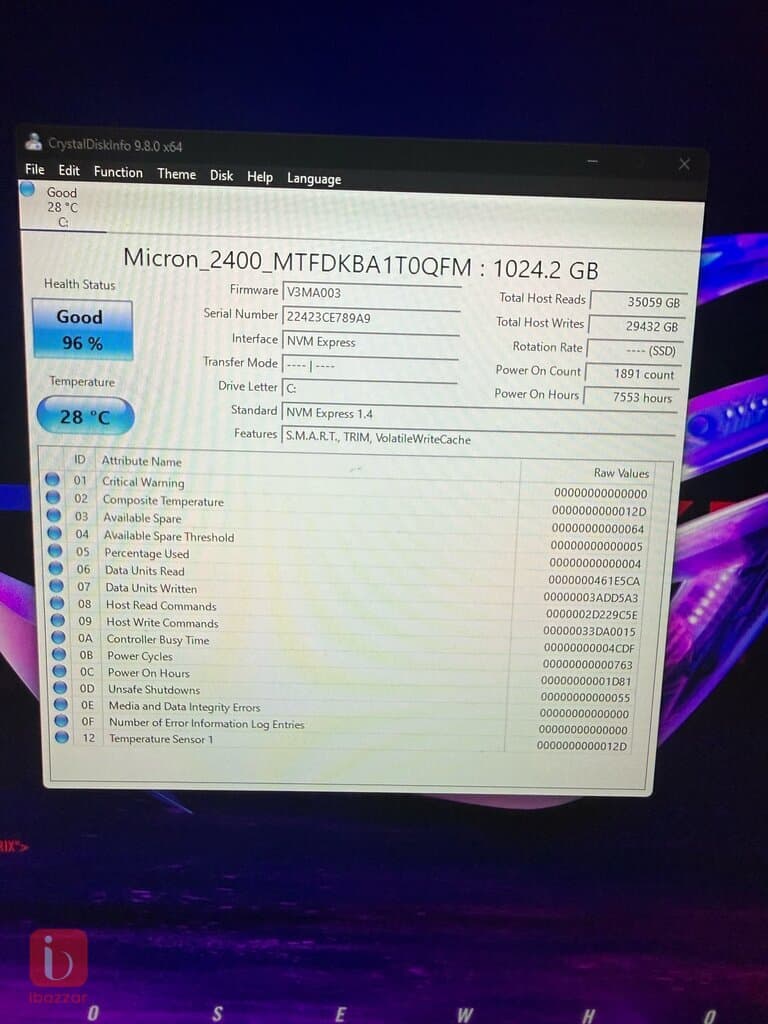Click the status dot for Power On Hours row 0C
The height and width of the screenshot is (1024, 768).
(x=59, y=671)
